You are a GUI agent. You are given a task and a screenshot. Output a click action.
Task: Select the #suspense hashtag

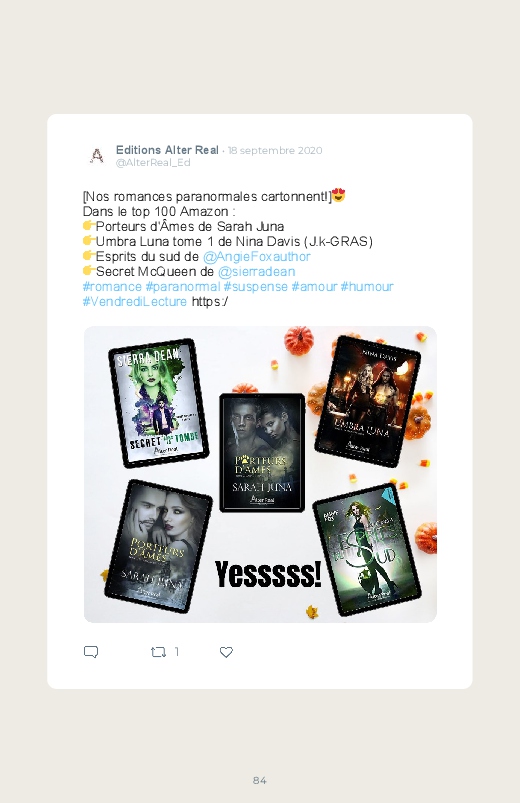(256, 286)
